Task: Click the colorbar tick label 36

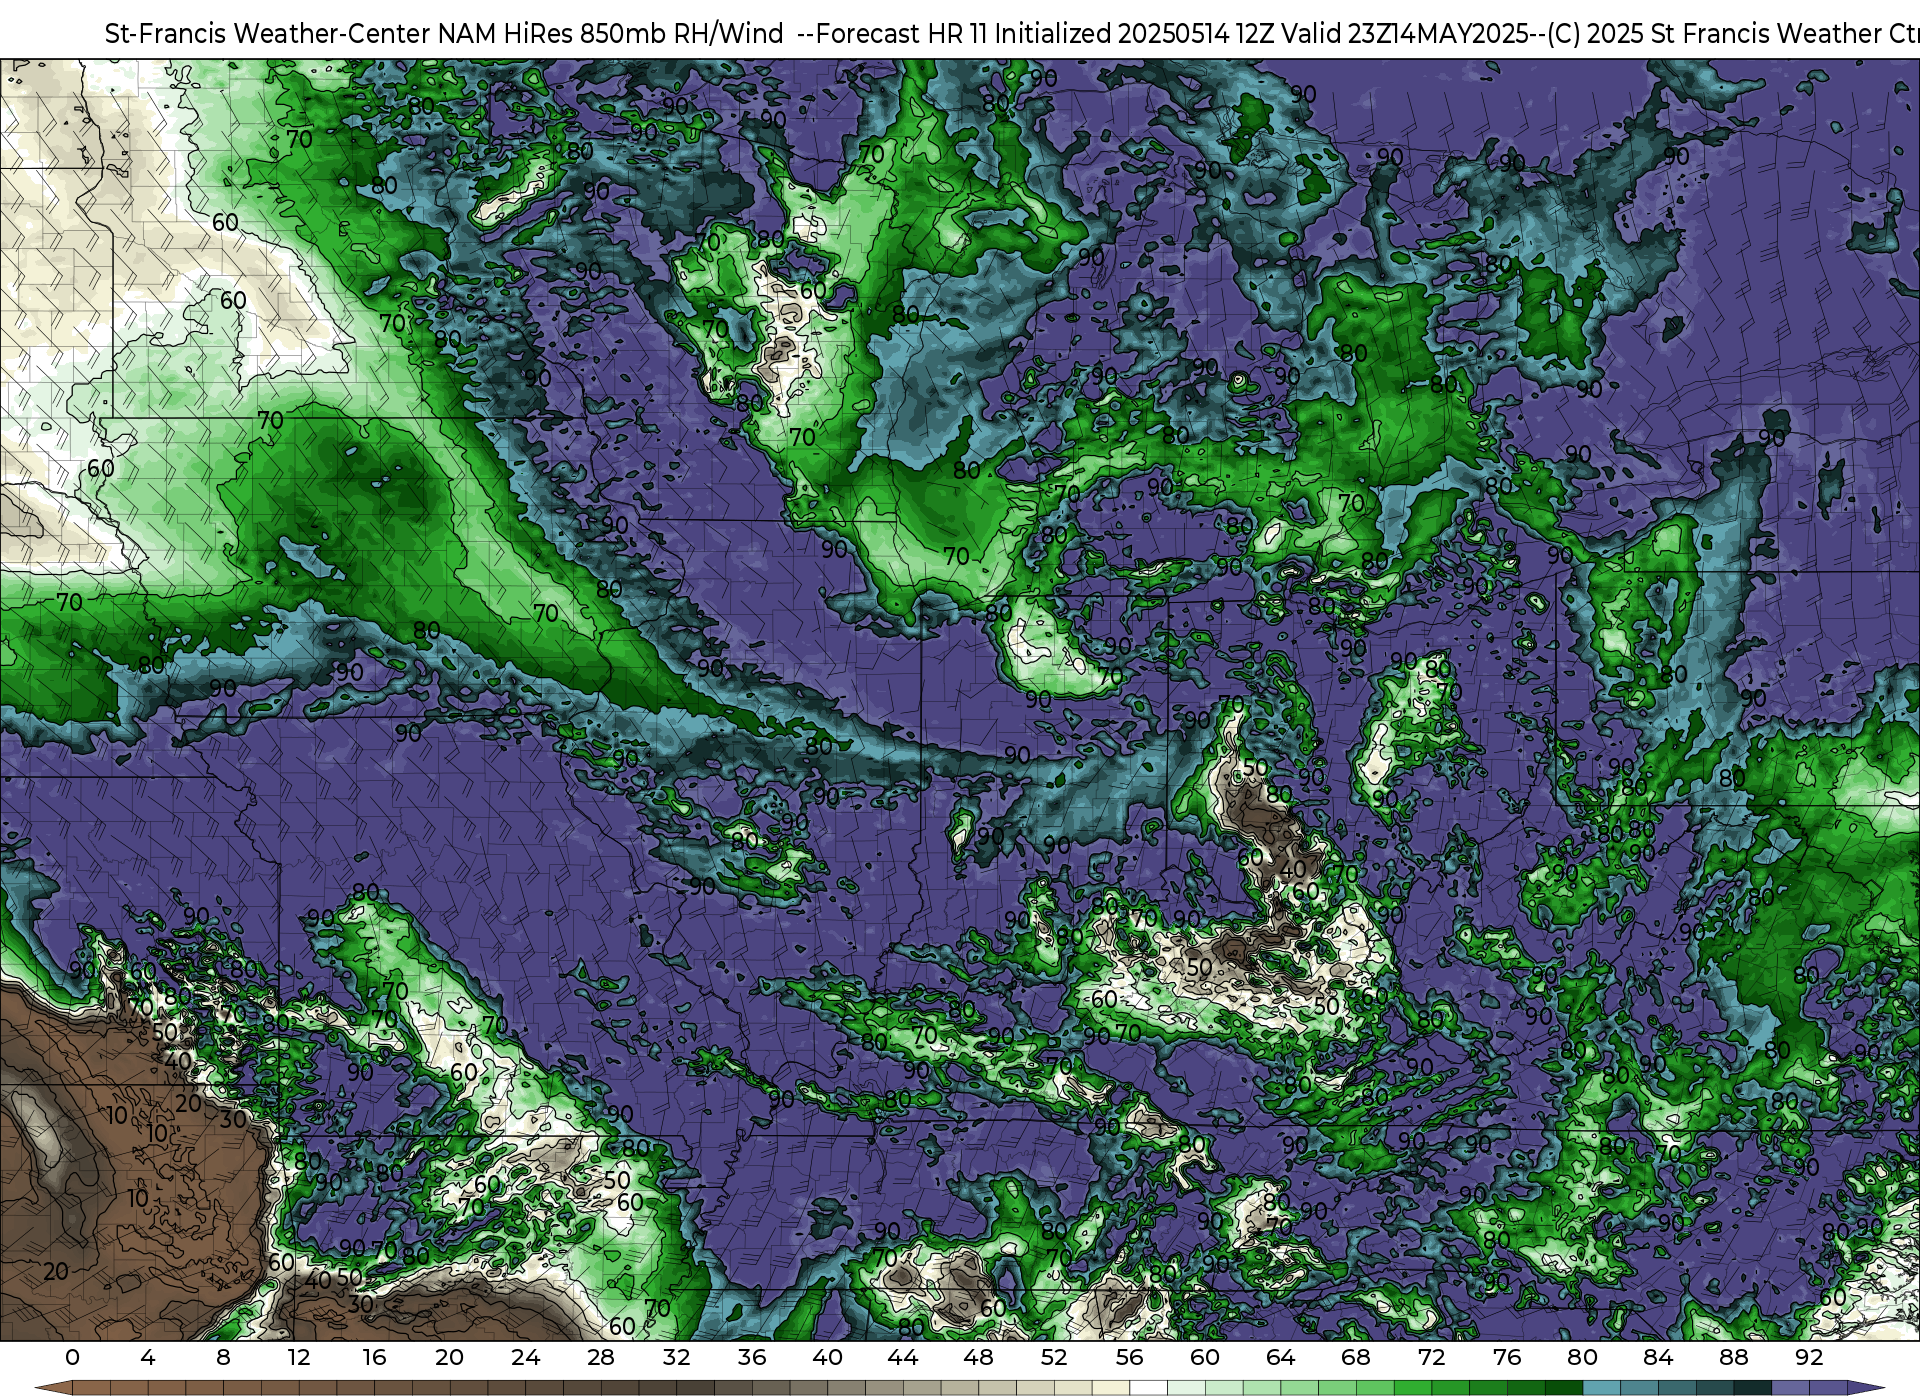Action: click(x=752, y=1358)
